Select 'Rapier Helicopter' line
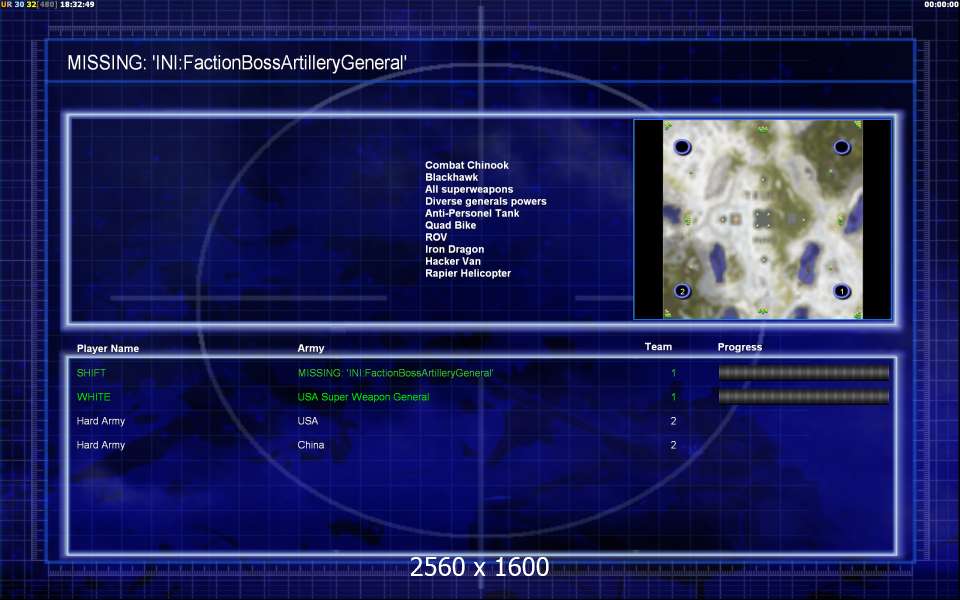This screenshot has width=960, height=600. tap(468, 273)
